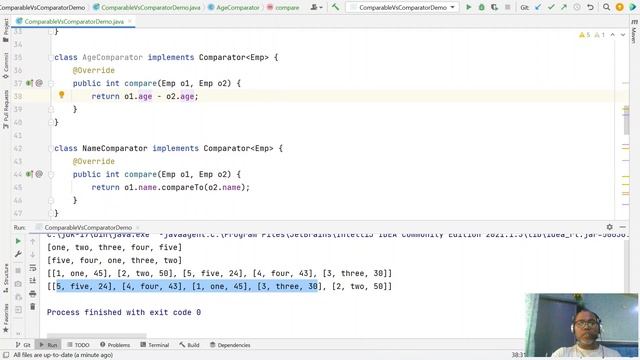Click ComparableVsComparatorDemo.java breadcrumb
Image resolution: width=640 pixels, height=360 pixels.
(x=147, y=7)
